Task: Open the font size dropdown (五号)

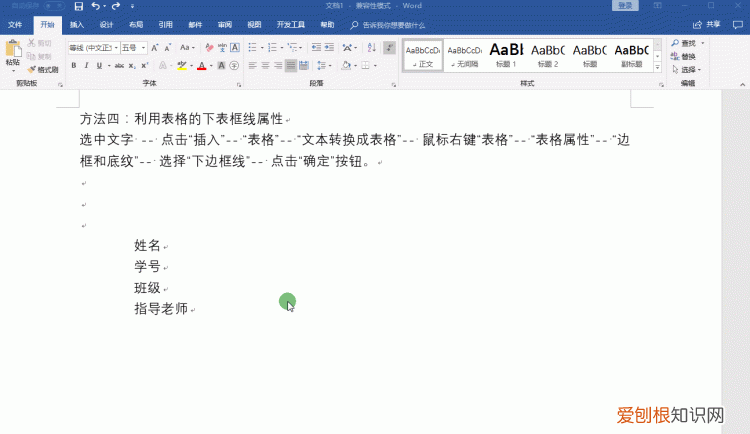Action: pyautogui.click(x=143, y=48)
